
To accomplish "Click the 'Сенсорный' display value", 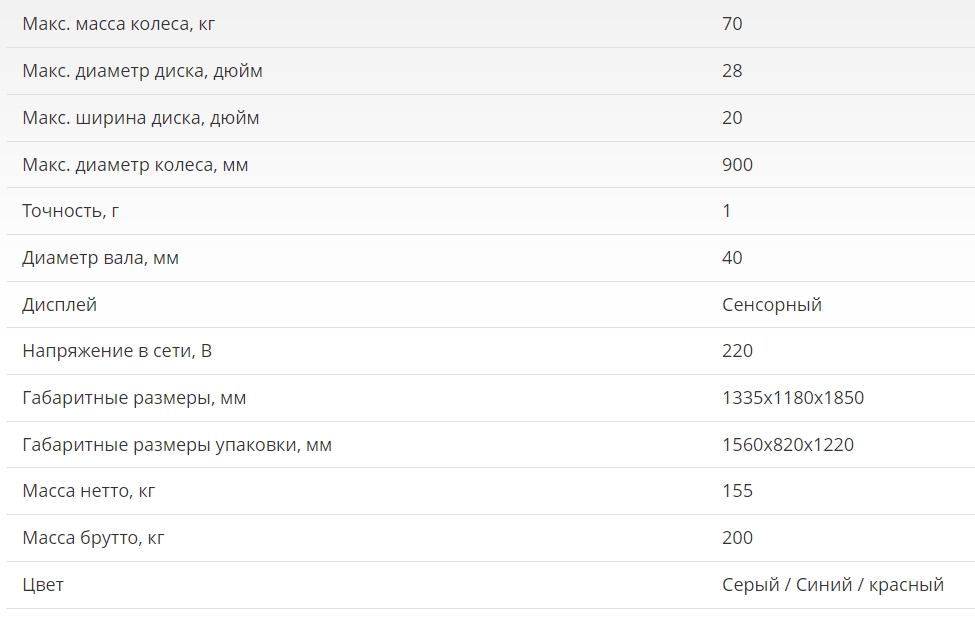I will click(x=771, y=305).
